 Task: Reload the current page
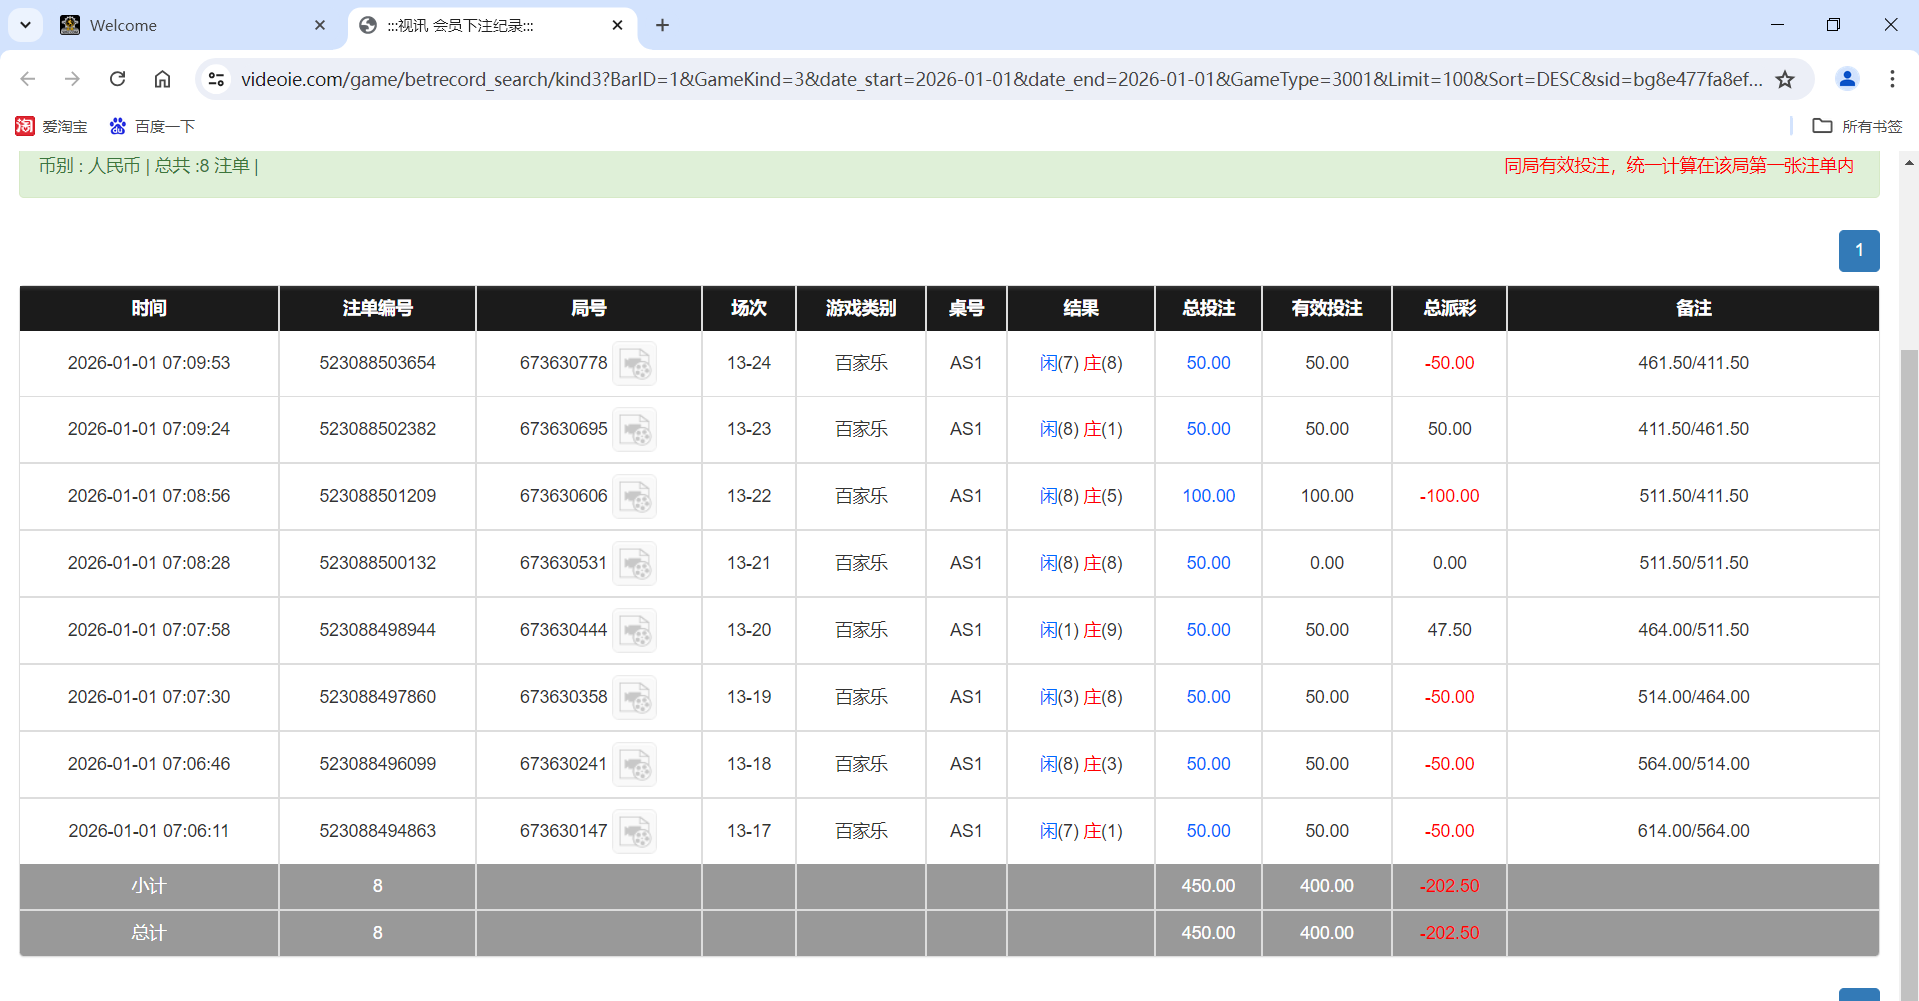[117, 79]
